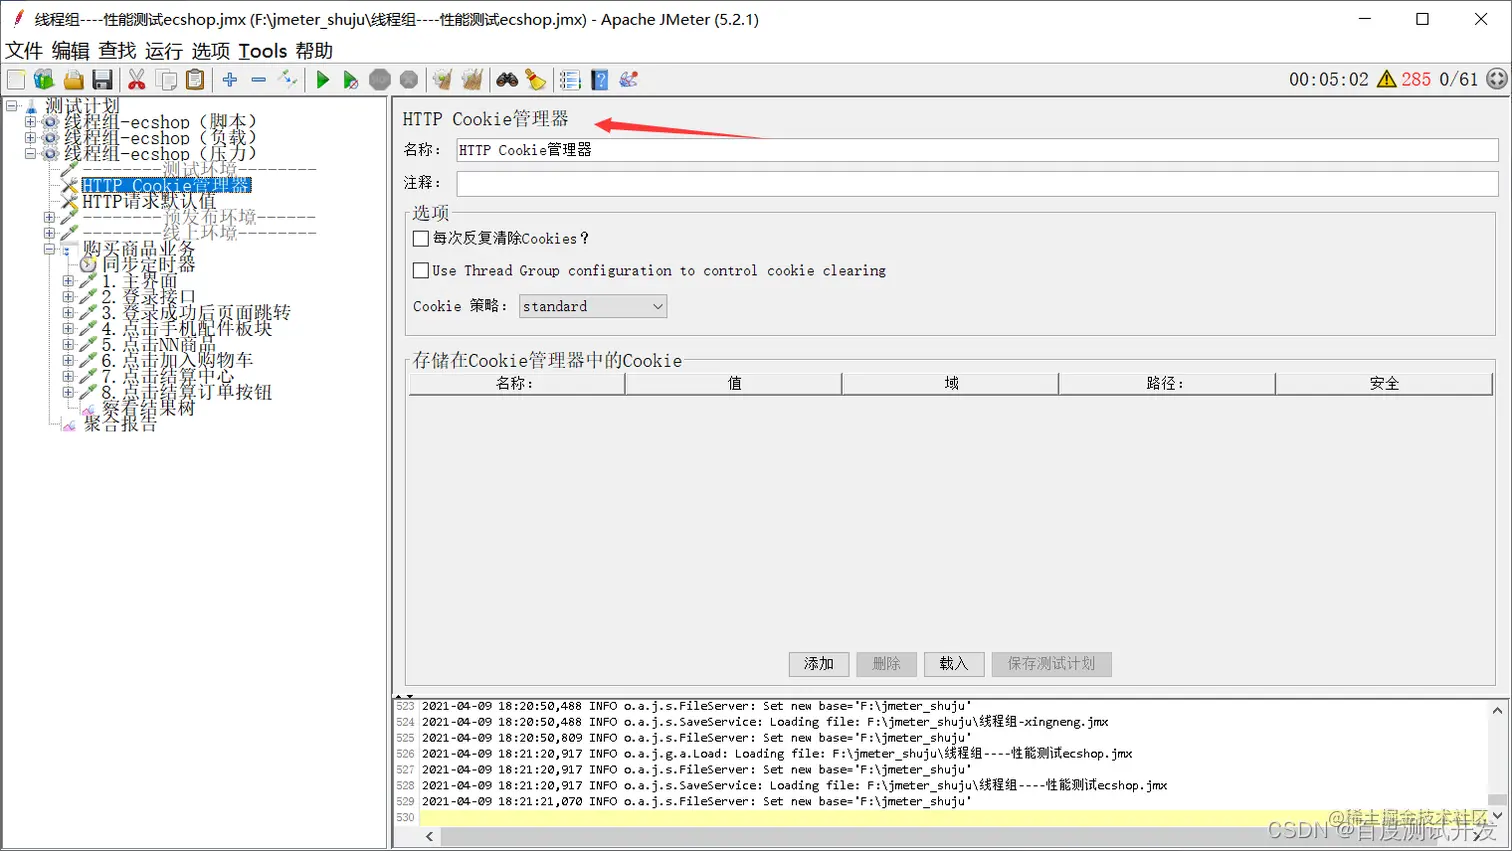Click the minus Collapse All icon
The height and width of the screenshot is (851, 1512).
(259, 80)
